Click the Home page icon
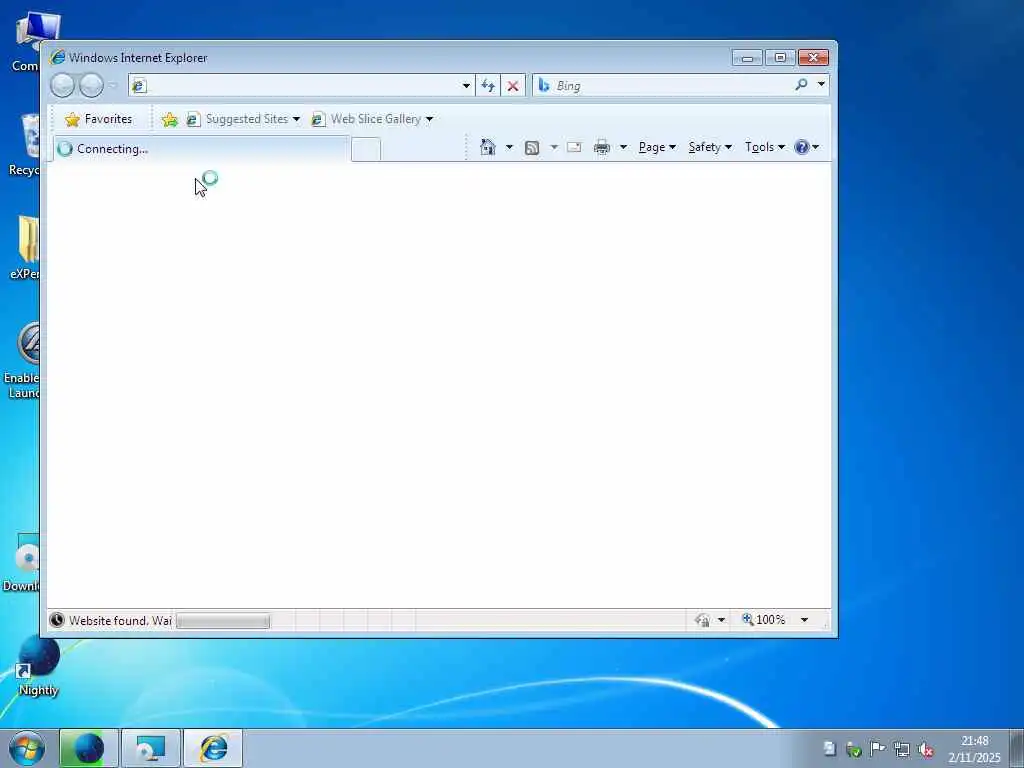This screenshot has width=1024, height=768. click(x=487, y=147)
